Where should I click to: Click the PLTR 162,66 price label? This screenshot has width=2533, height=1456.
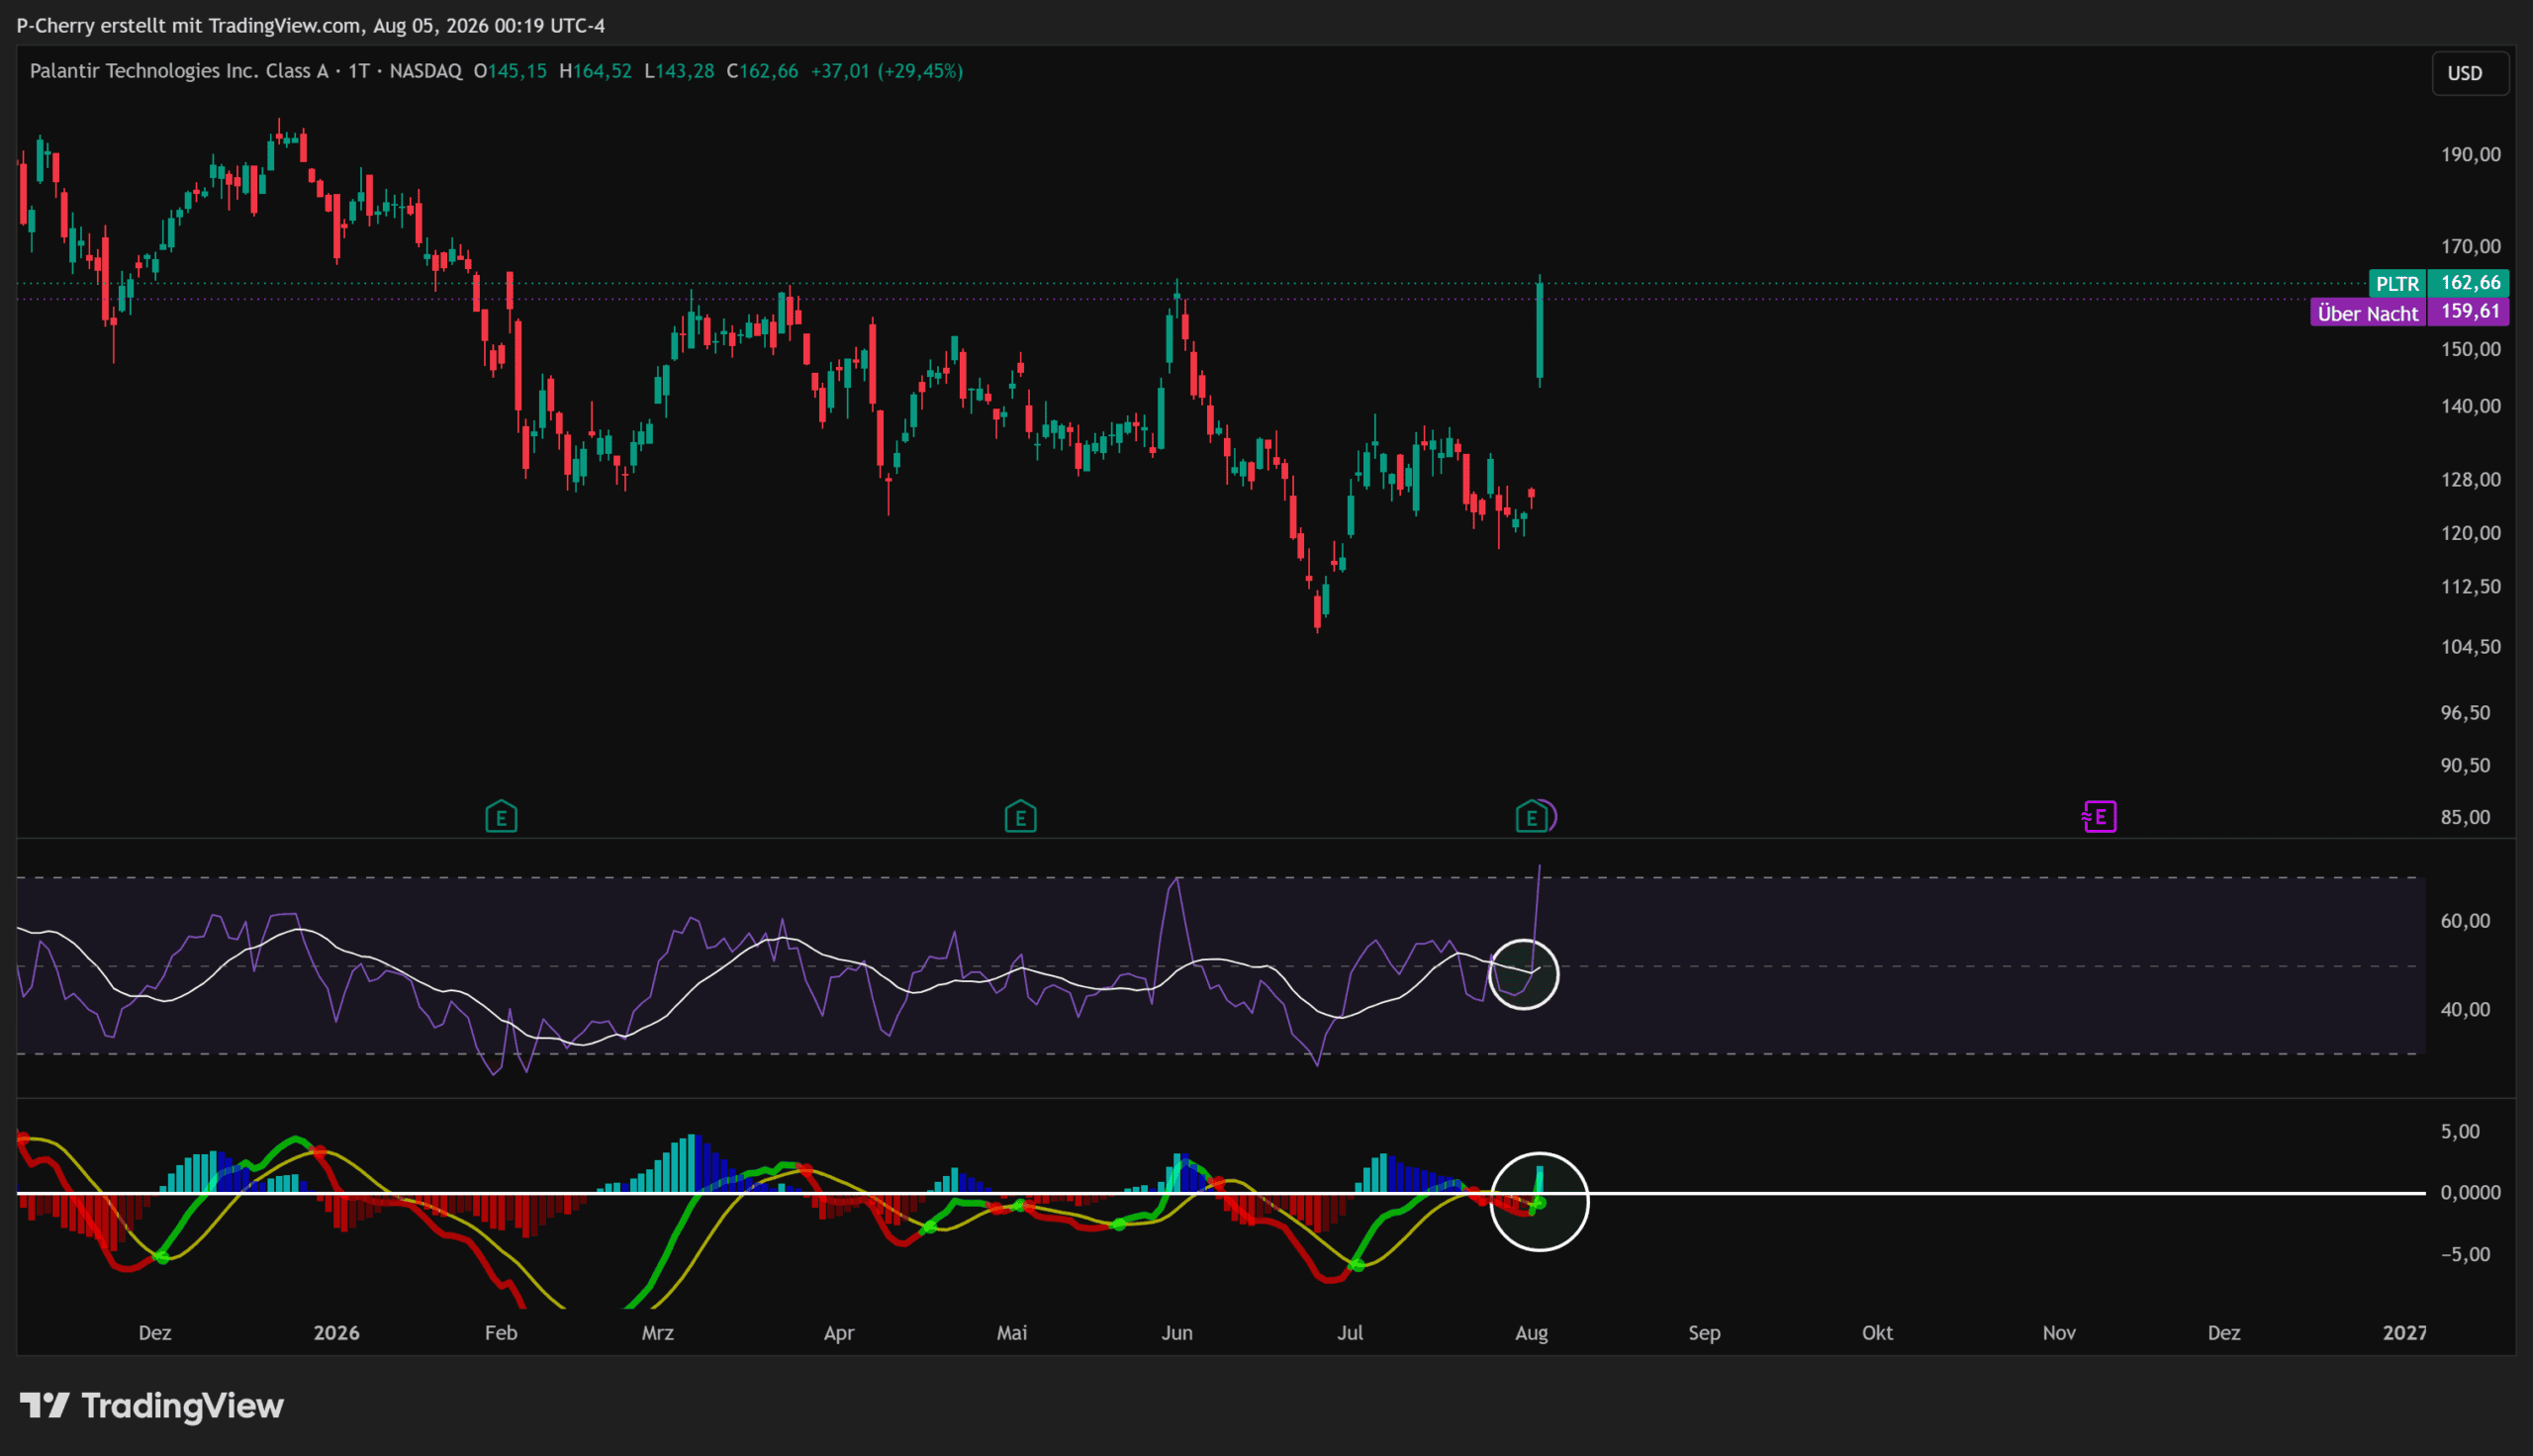point(2439,283)
